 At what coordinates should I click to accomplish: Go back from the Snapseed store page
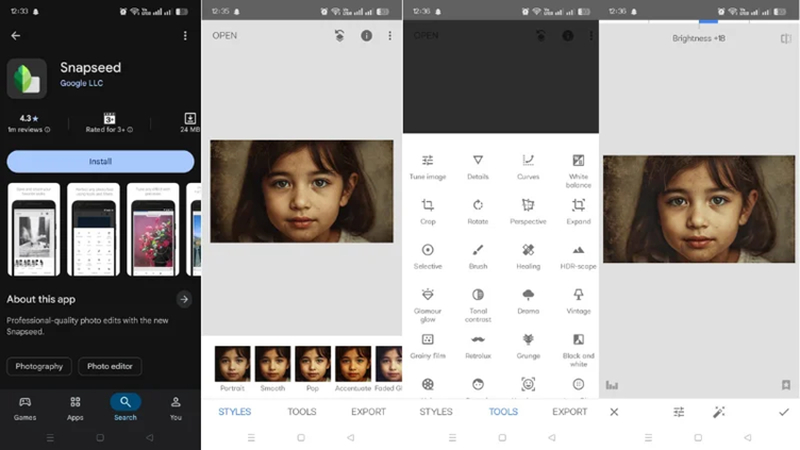click(x=16, y=36)
